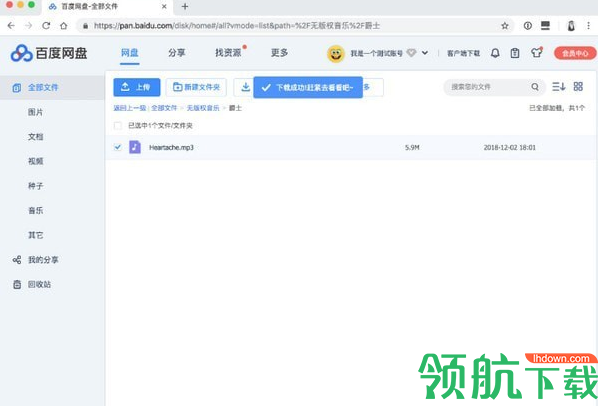Click 无版权音乐 breadcrumb link
Image resolution: width=598 pixels, height=406 pixels.
pos(203,108)
